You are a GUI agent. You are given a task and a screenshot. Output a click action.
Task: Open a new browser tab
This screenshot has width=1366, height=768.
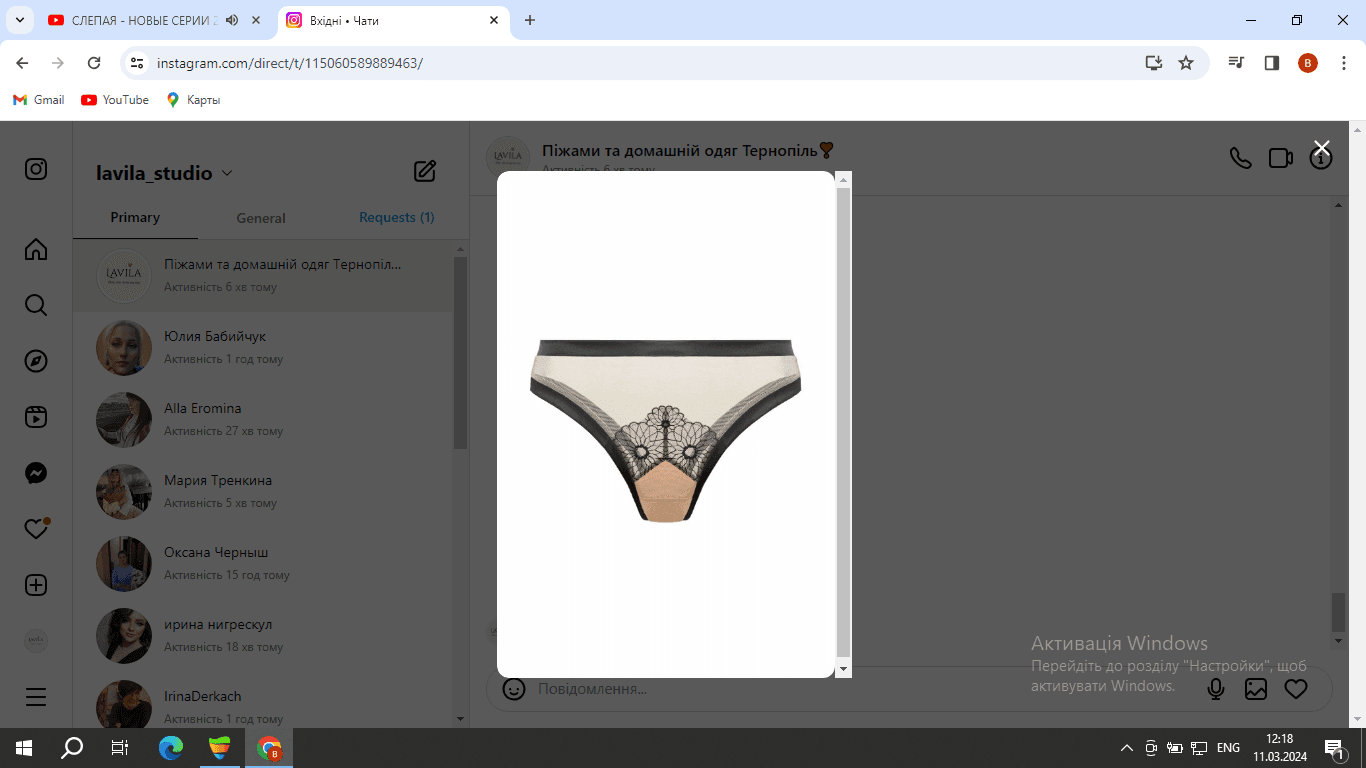530,20
